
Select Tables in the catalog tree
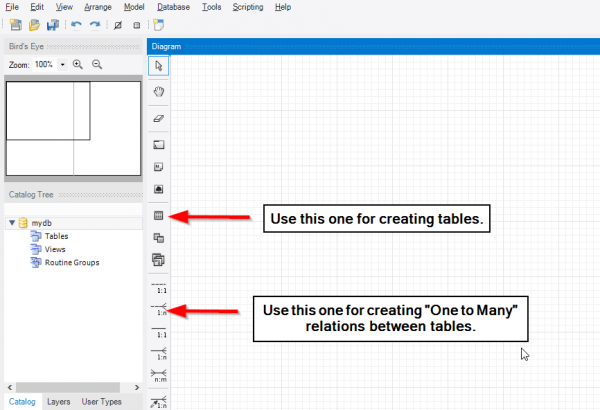coord(56,236)
